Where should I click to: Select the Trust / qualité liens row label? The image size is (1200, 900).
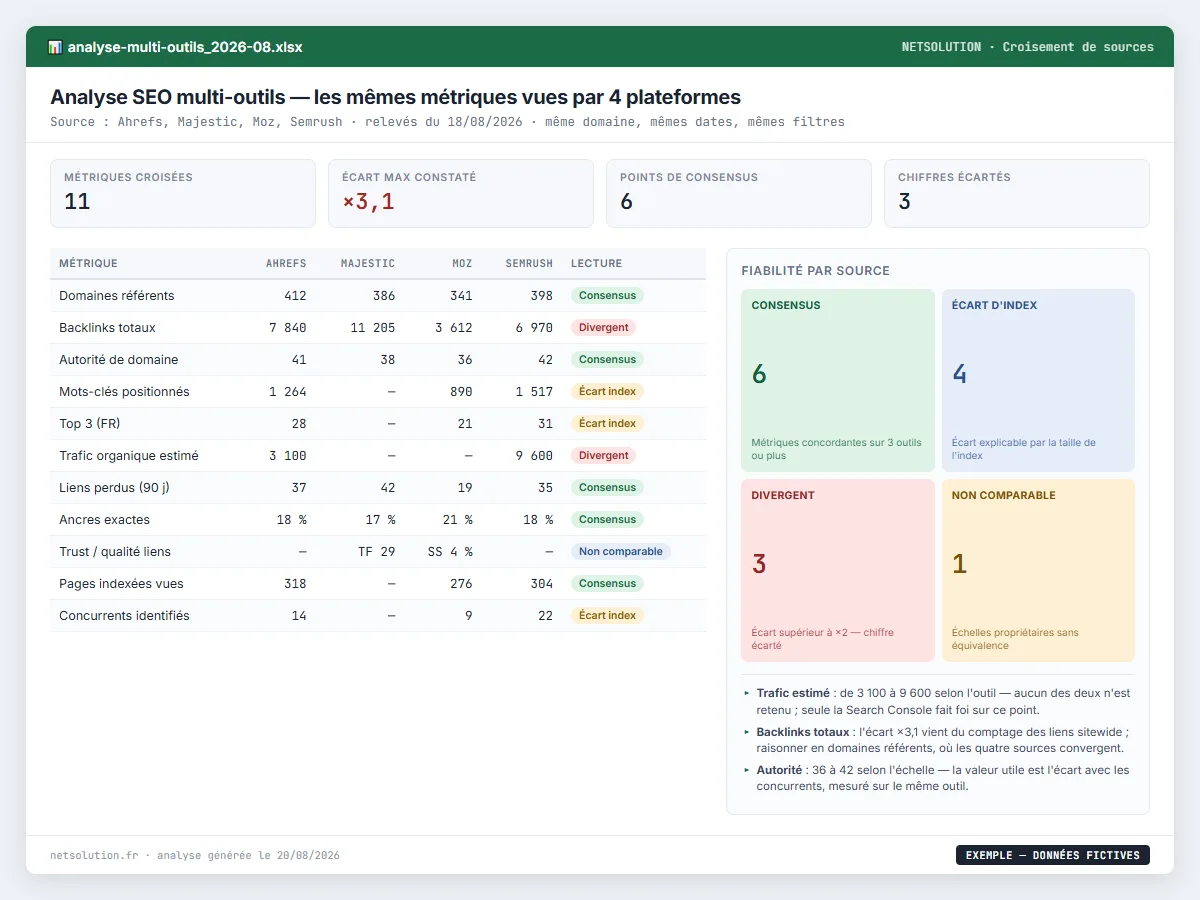(x=115, y=552)
